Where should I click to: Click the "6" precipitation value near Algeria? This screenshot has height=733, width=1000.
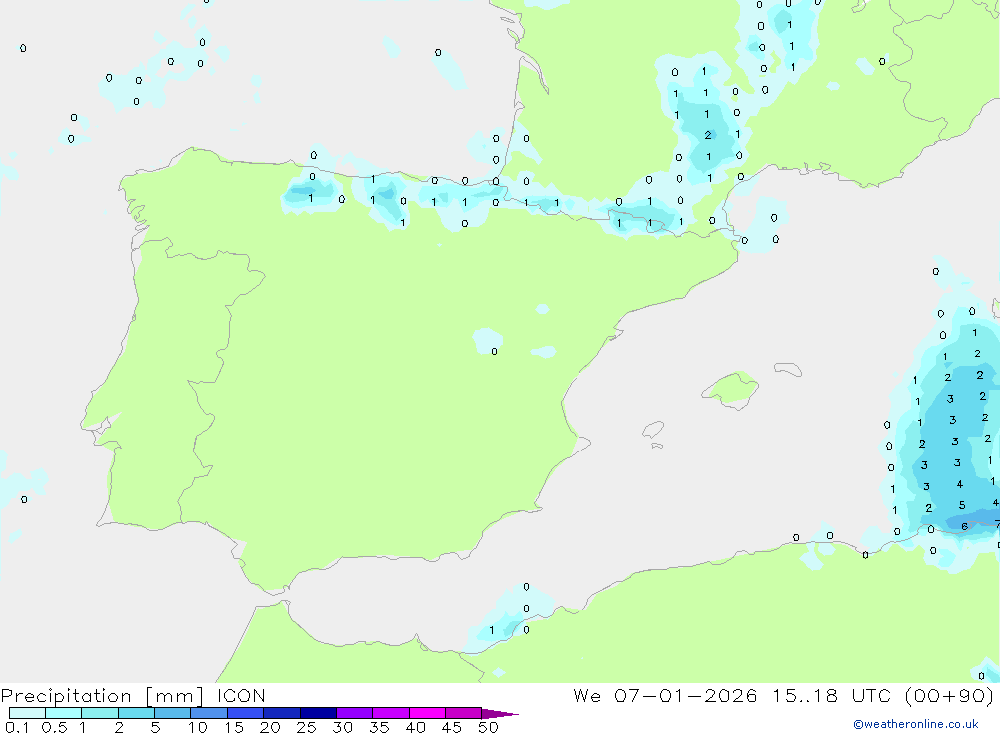point(964,526)
